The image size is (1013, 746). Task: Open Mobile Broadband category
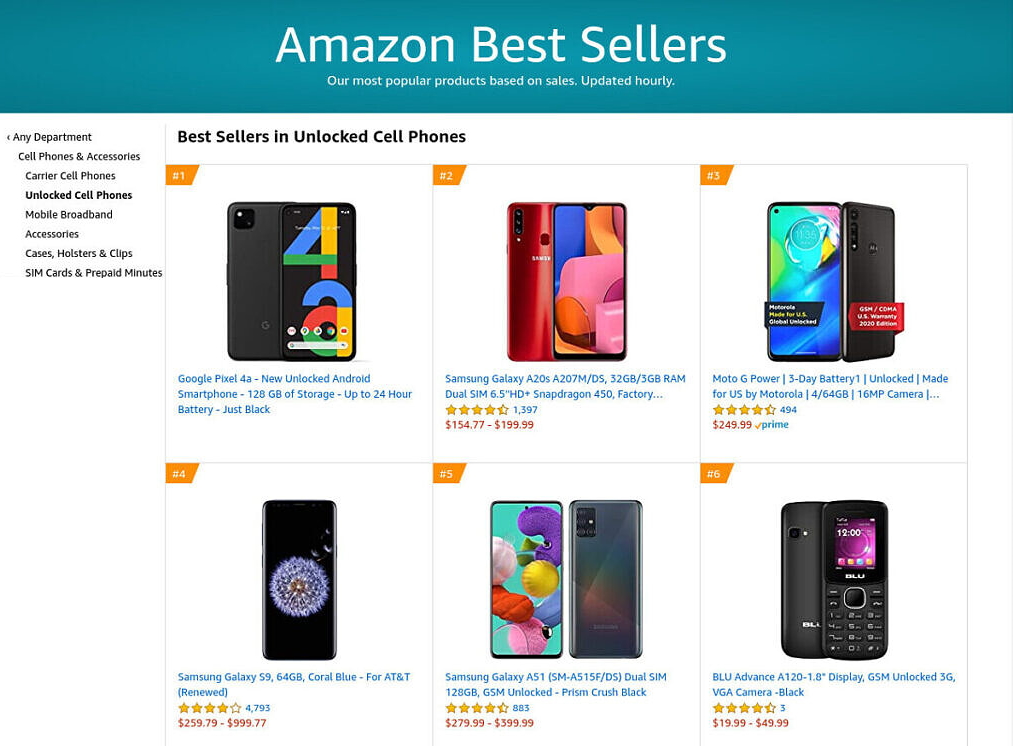(68, 214)
